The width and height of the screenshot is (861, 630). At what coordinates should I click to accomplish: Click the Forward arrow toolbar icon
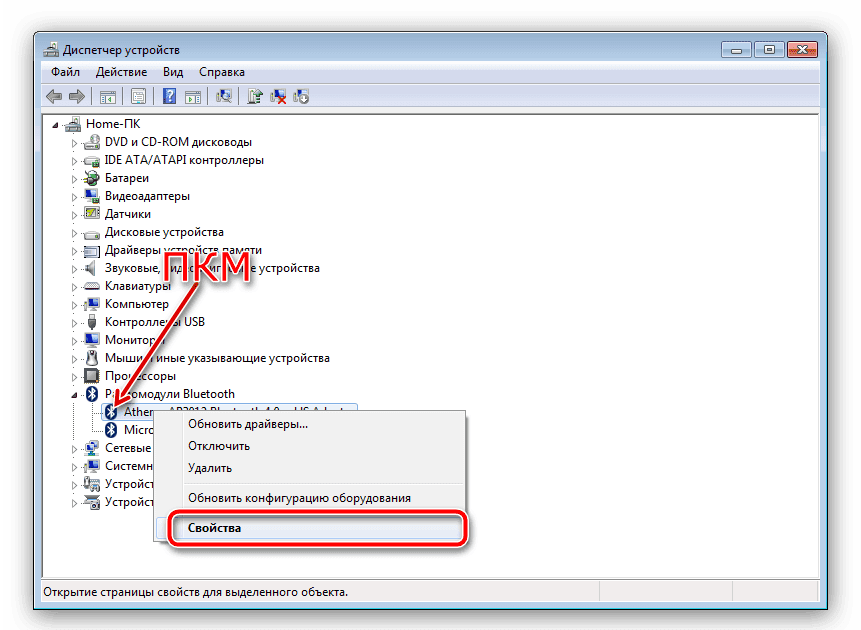pos(77,97)
